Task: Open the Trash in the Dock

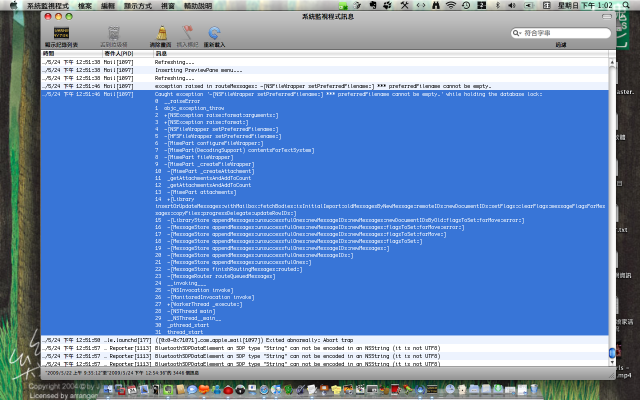Action: click(x=534, y=389)
